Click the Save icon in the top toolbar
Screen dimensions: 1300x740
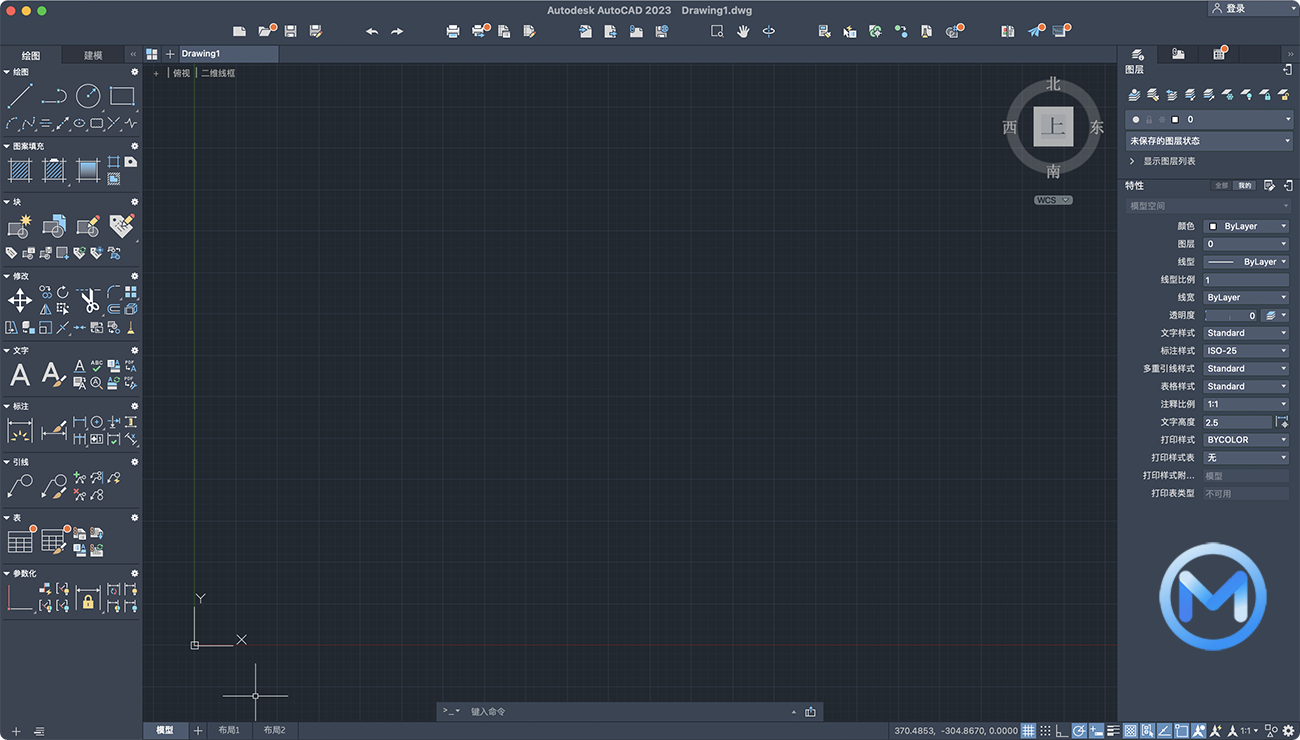[291, 32]
